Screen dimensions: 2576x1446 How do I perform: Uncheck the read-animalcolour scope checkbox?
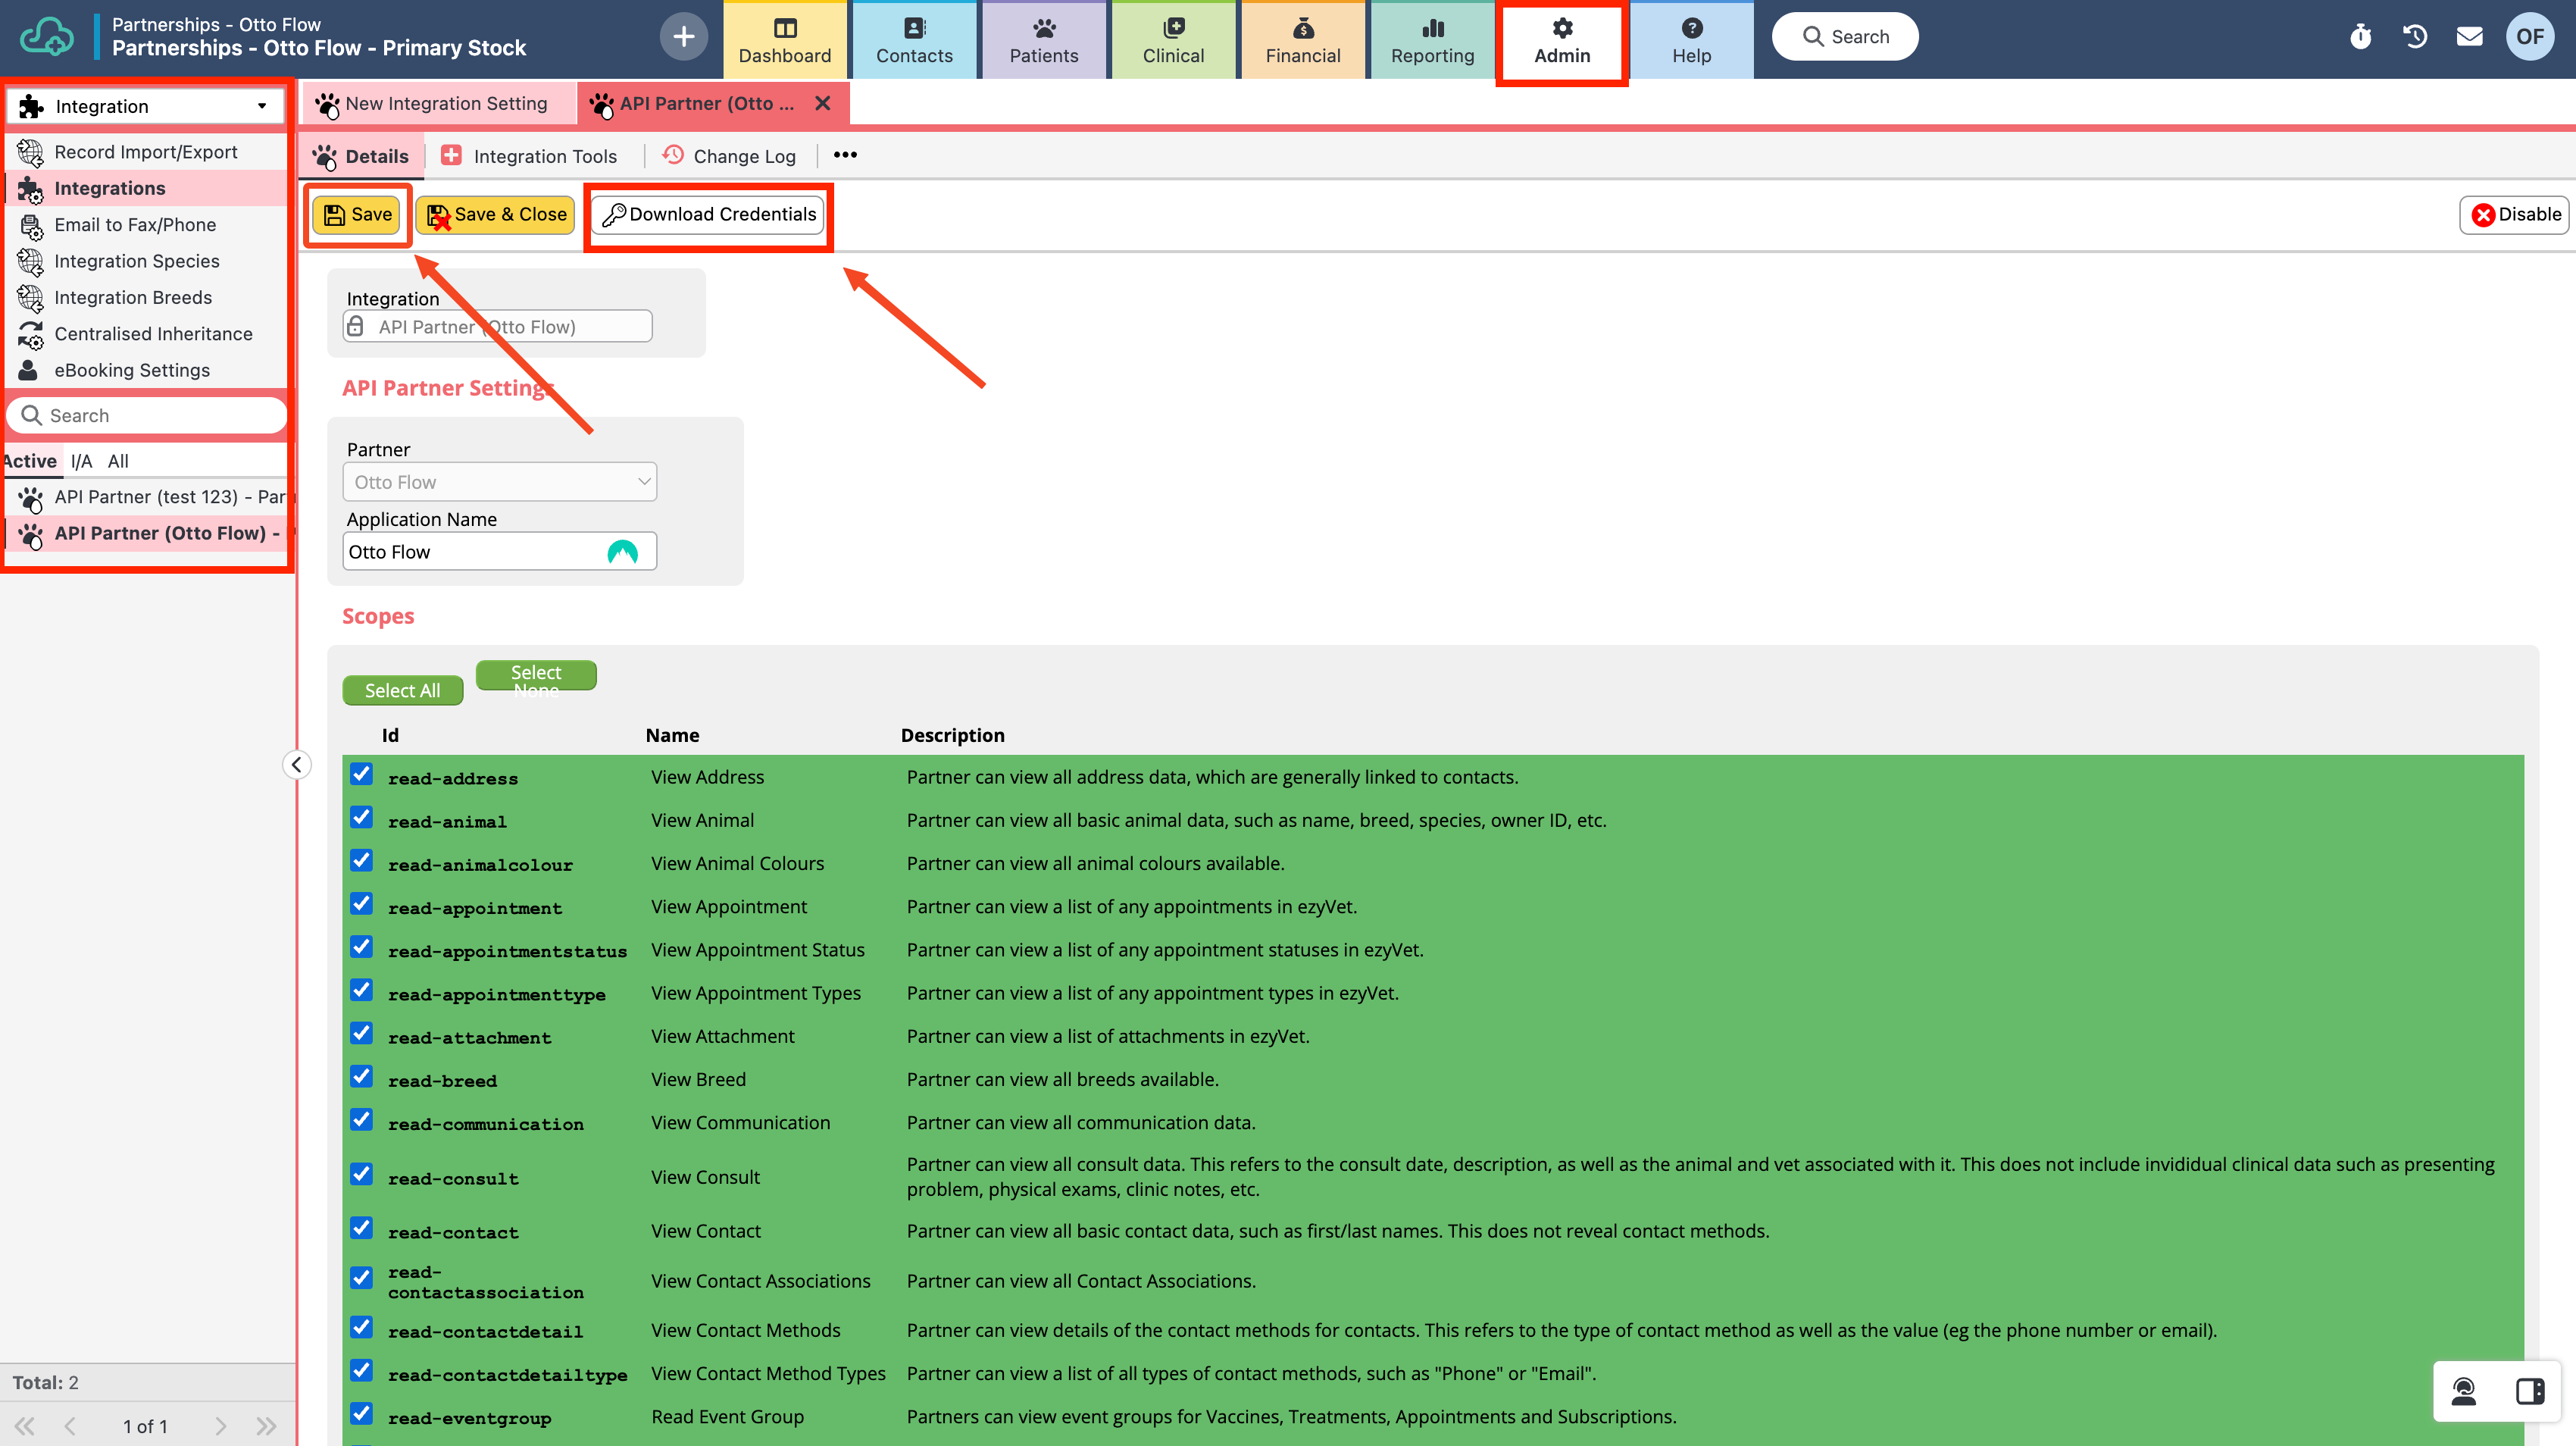[x=361, y=861]
